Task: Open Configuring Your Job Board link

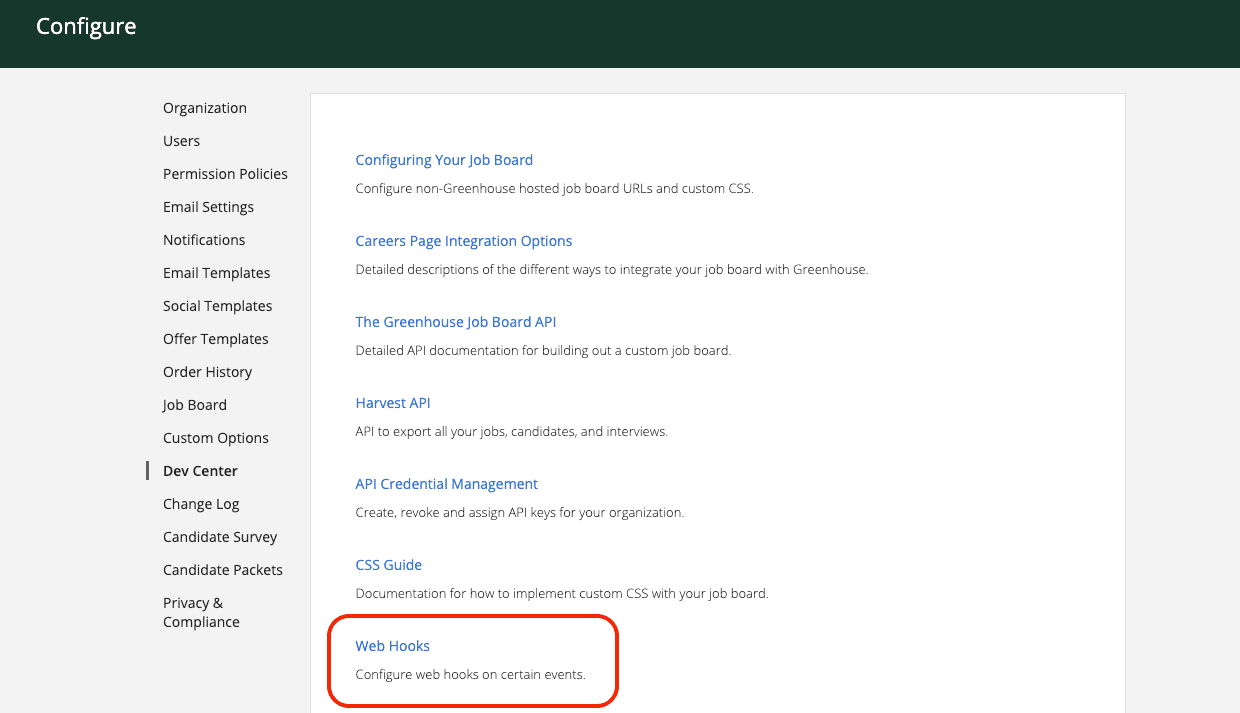Action: click(x=444, y=160)
